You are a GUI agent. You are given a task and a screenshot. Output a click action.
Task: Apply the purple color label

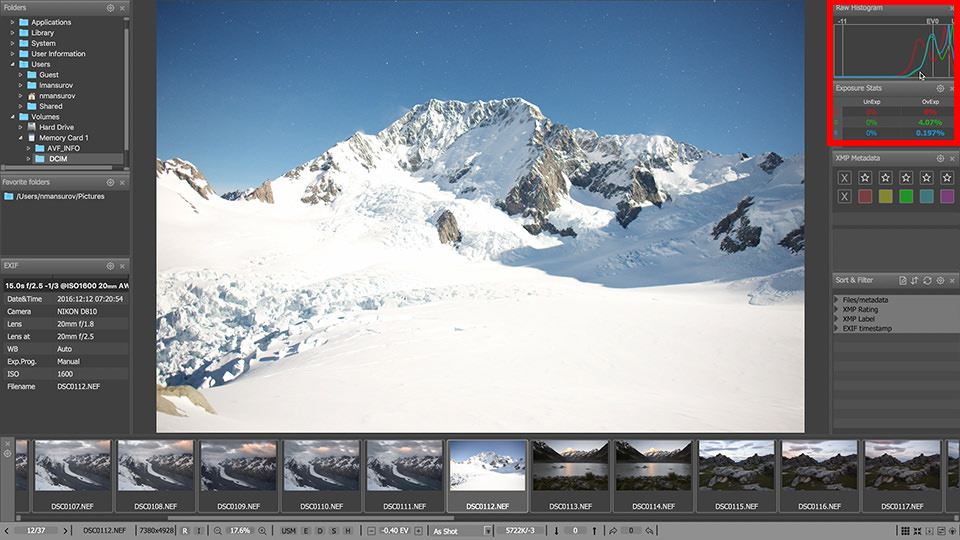(947, 196)
